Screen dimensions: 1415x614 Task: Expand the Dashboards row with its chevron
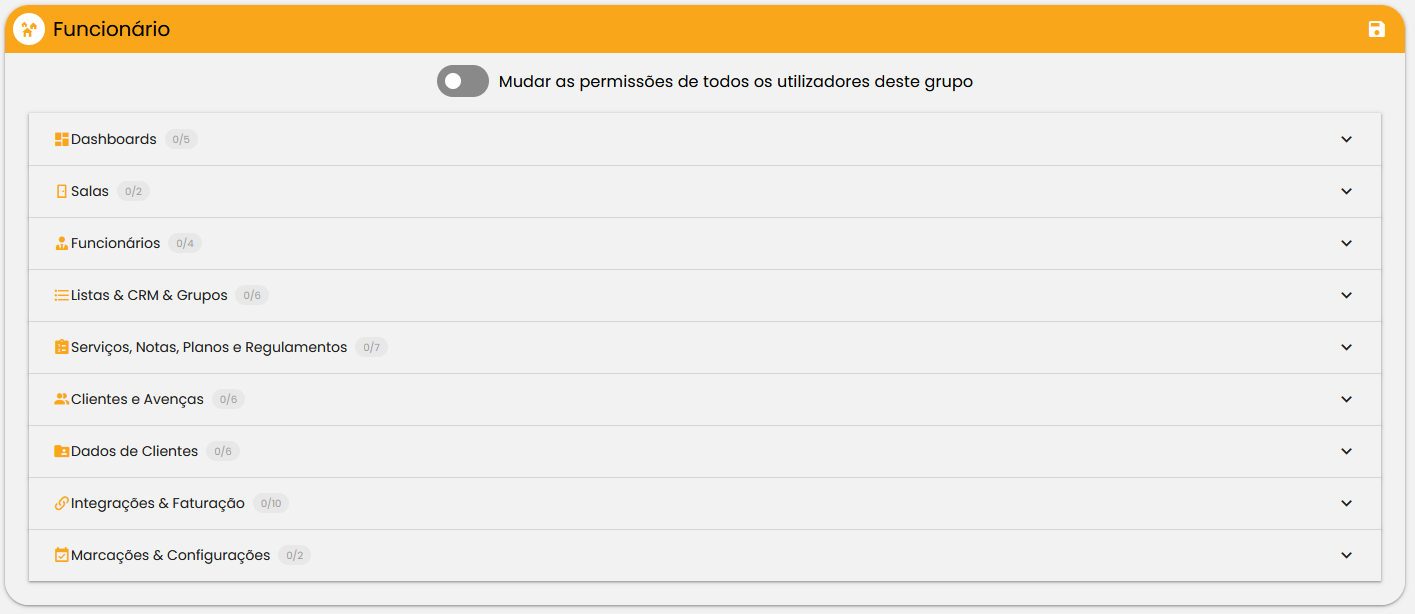coord(1346,139)
